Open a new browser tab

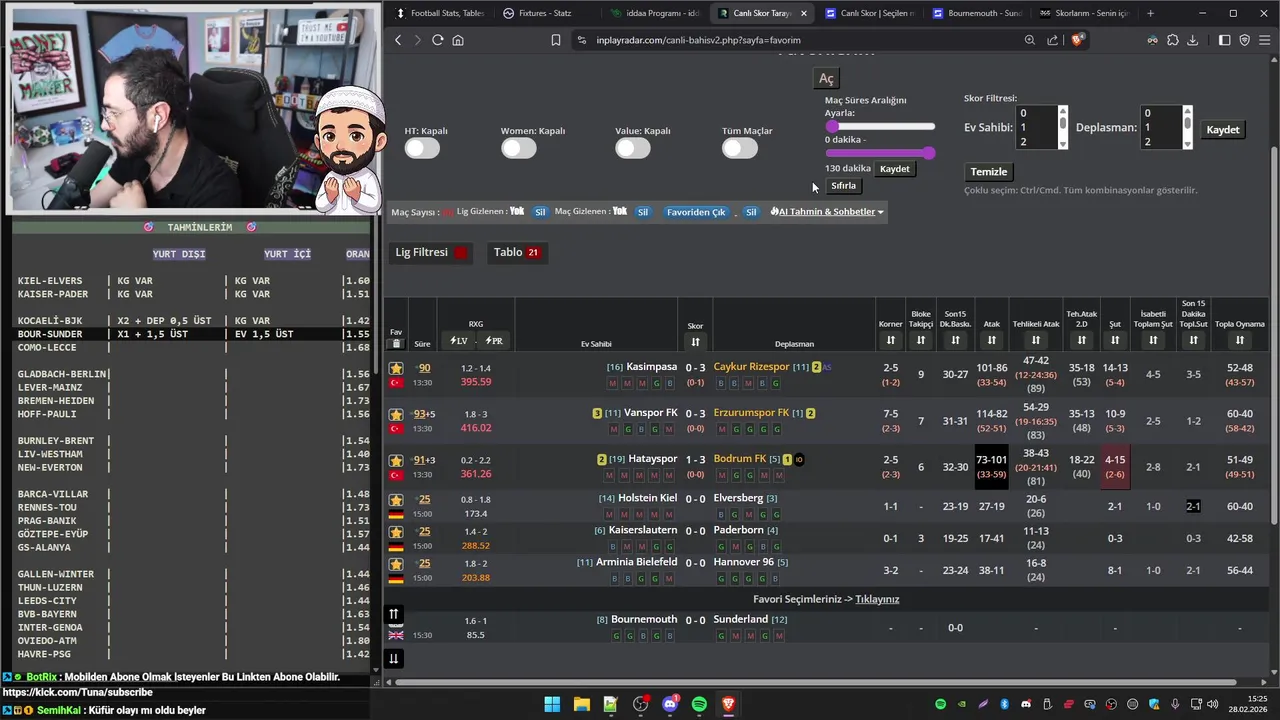pos(1150,13)
